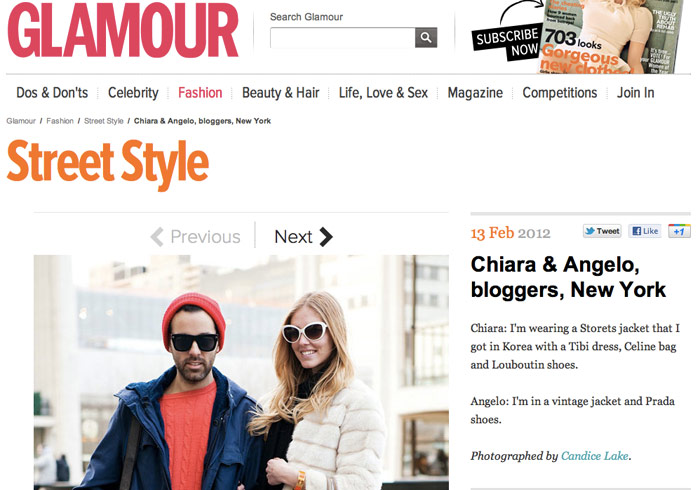Open the Fashion section
The image size is (700, 490).
click(x=200, y=93)
